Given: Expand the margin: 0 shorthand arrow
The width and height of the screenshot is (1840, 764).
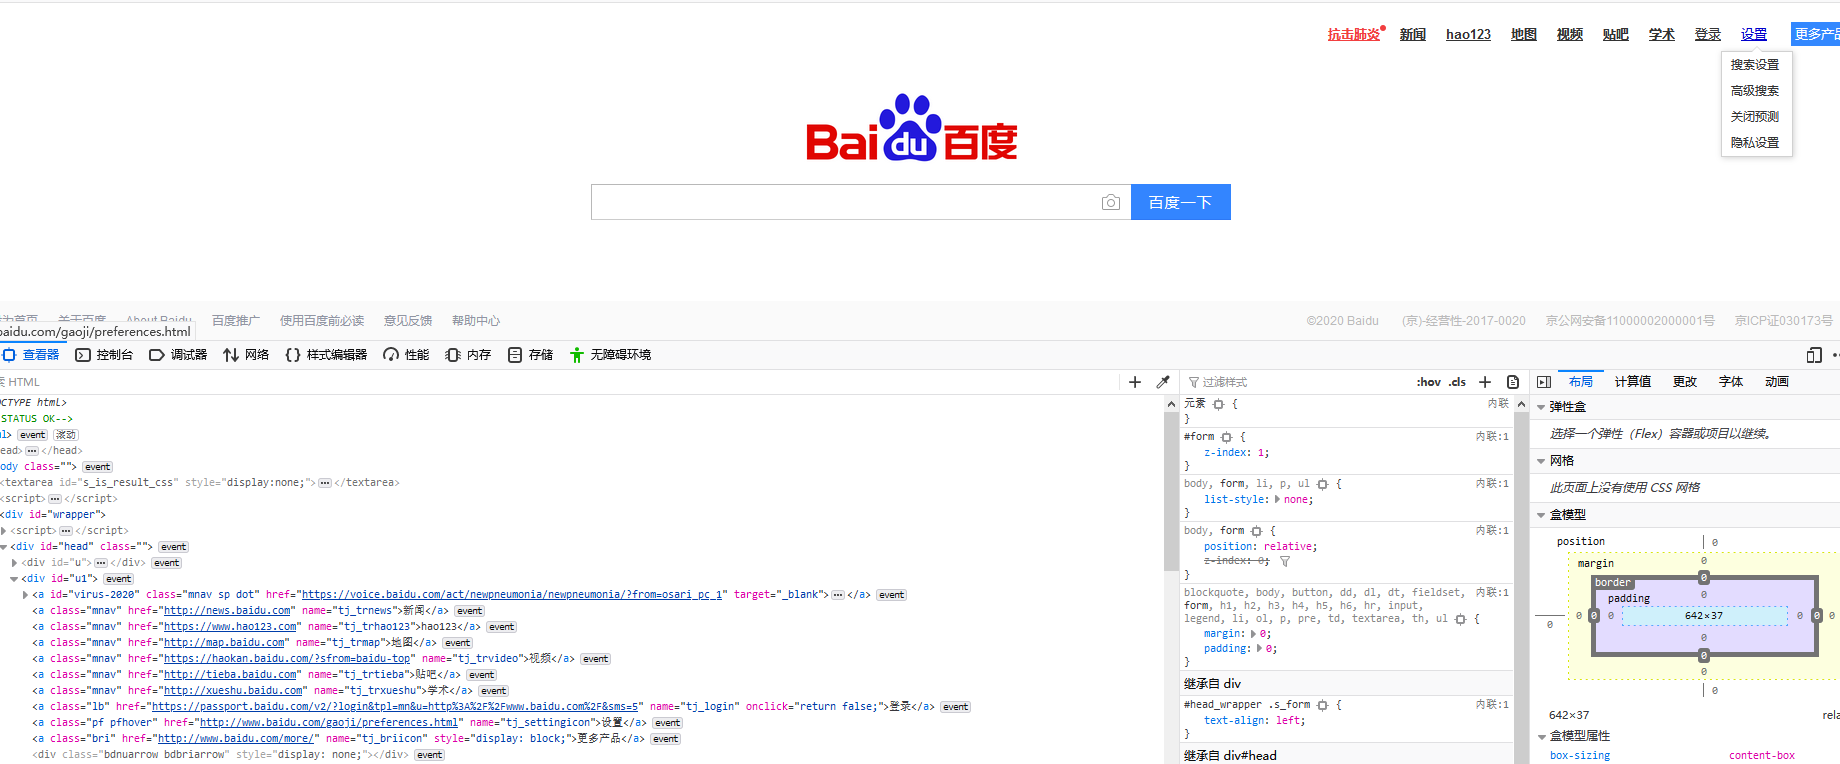Looking at the screenshot, I should click(1254, 634).
